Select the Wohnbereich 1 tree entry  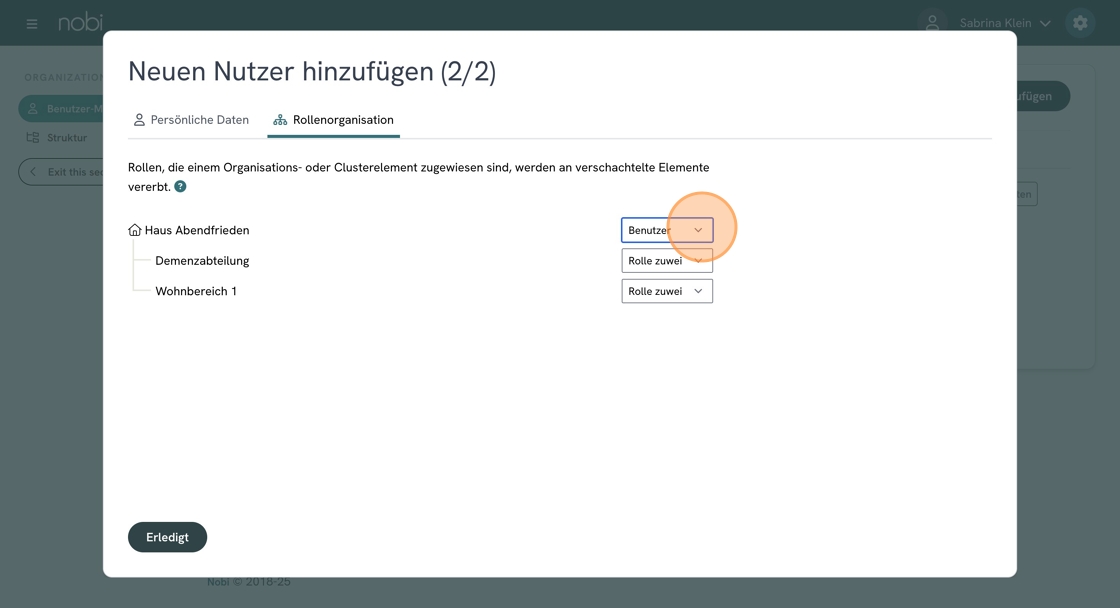point(196,291)
